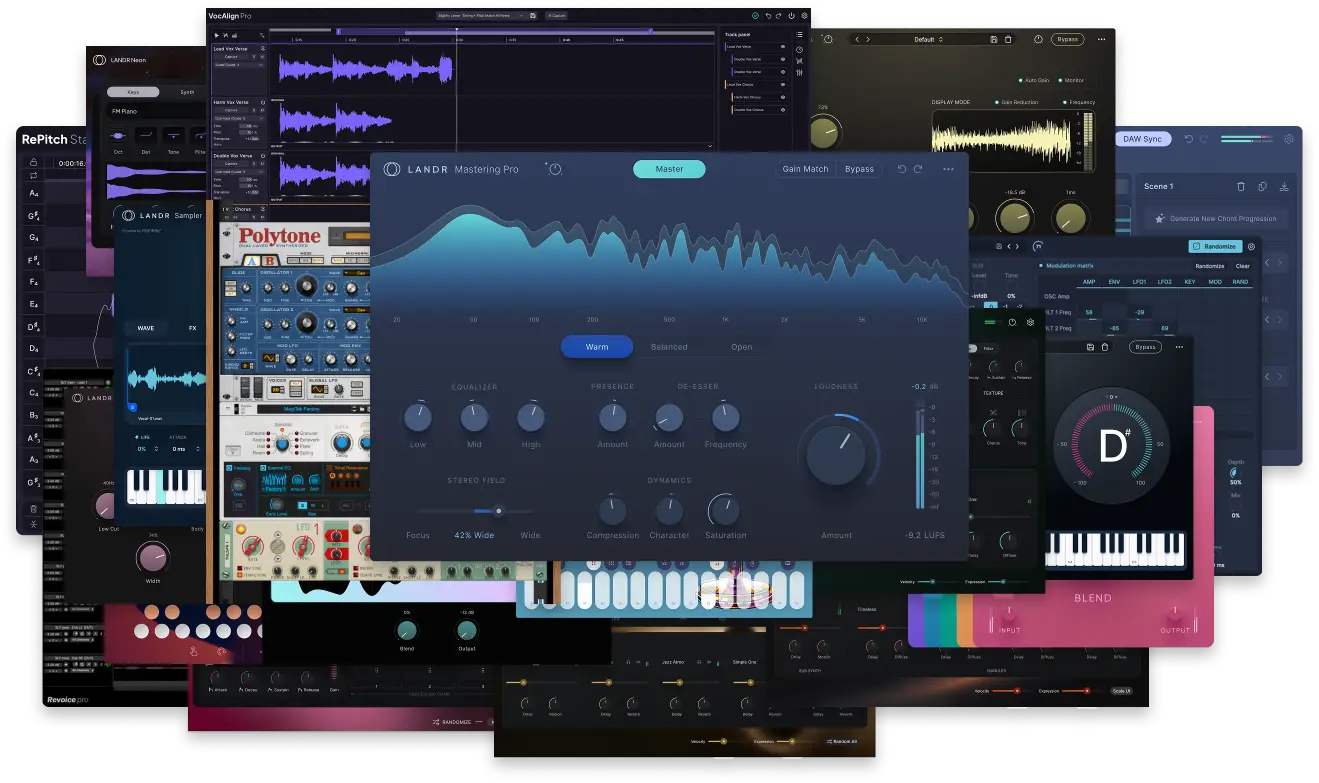This screenshot has height=783, width=1319.
Task: Switch to the Open style tab
Action: [x=741, y=347]
